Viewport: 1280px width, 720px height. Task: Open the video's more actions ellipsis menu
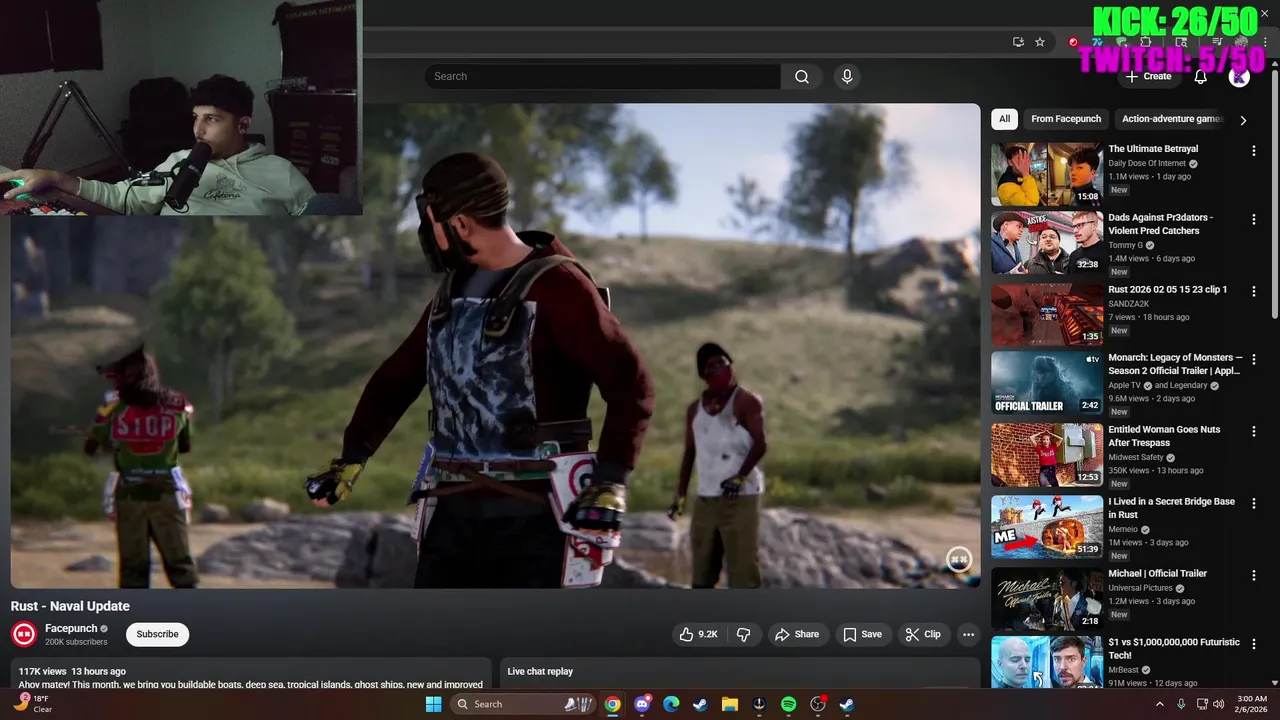pyautogui.click(x=968, y=634)
